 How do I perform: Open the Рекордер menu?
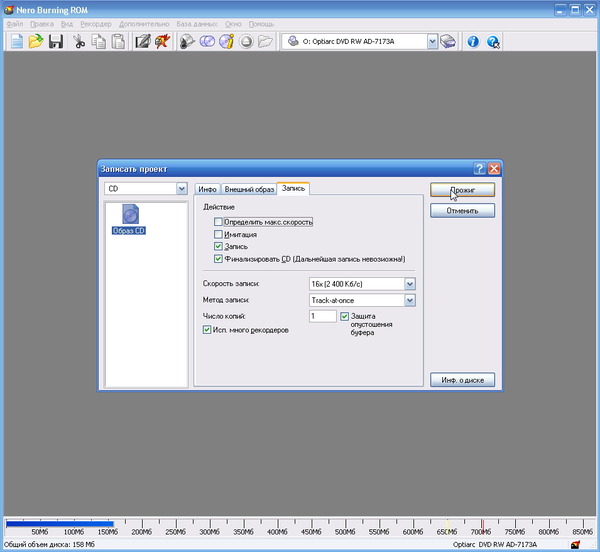click(96, 24)
